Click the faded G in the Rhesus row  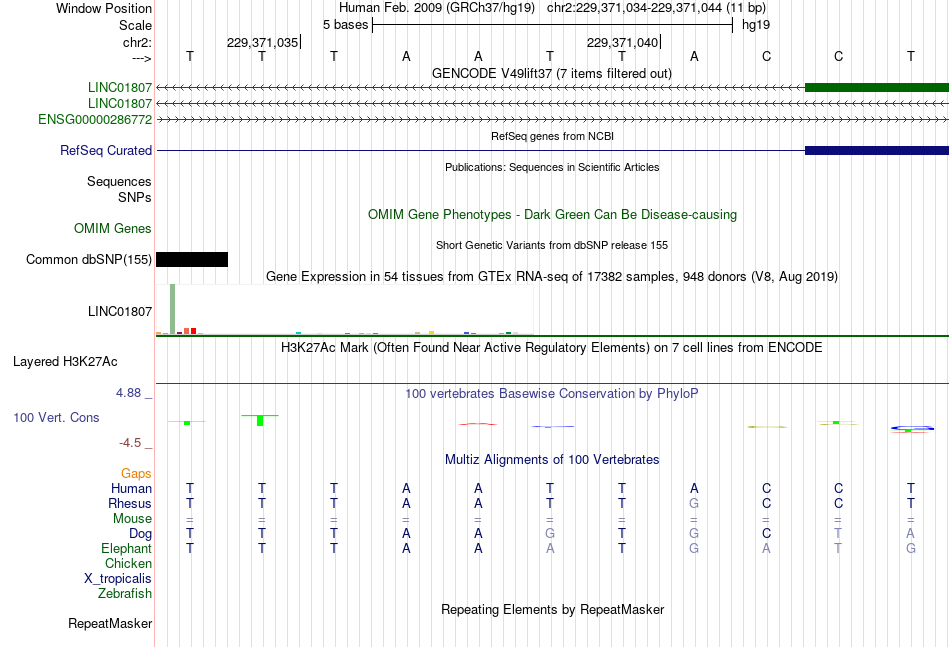coord(694,503)
